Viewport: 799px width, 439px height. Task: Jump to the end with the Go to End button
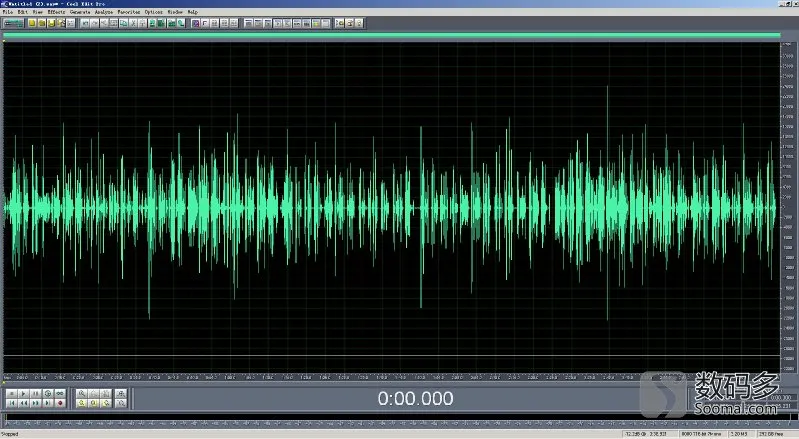point(48,403)
